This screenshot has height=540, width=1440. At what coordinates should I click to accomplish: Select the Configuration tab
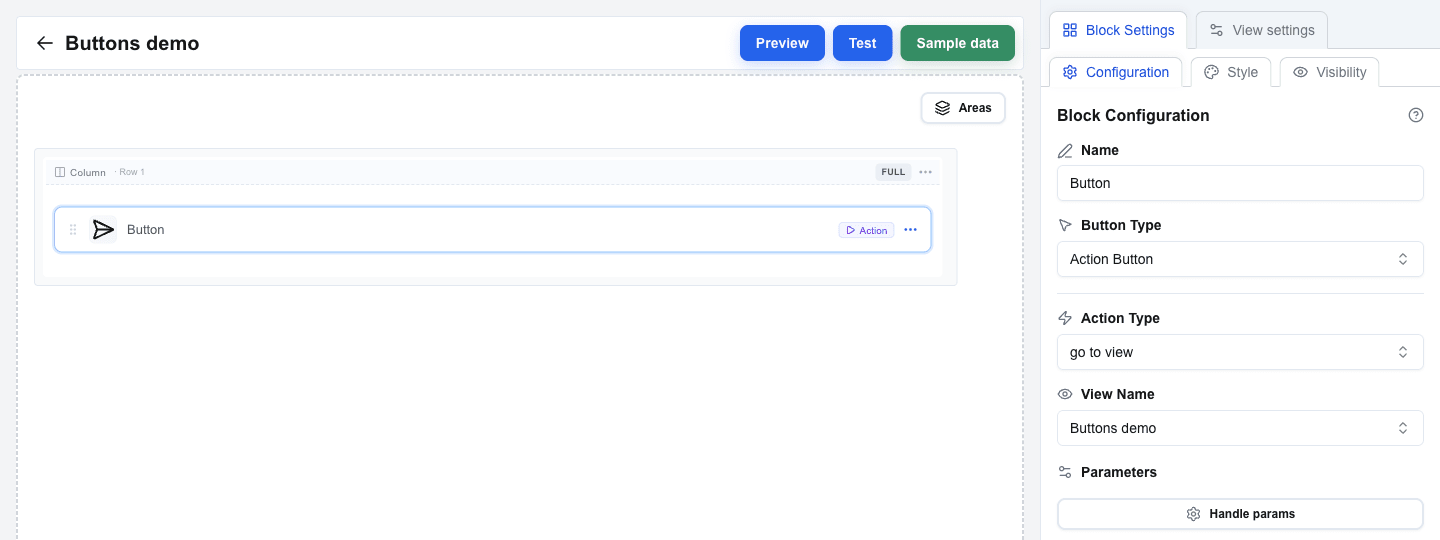coord(1115,72)
